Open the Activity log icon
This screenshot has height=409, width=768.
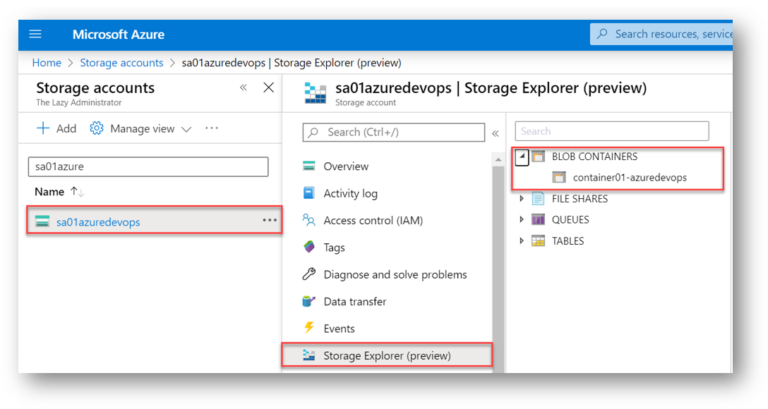309,193
